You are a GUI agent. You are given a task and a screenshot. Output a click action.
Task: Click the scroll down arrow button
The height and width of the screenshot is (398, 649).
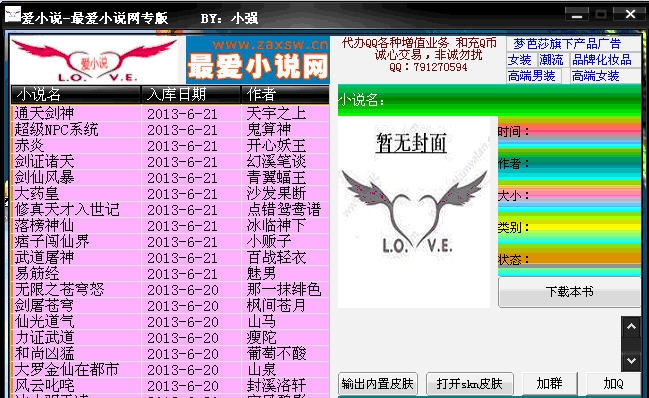click(x=631, y=361)
